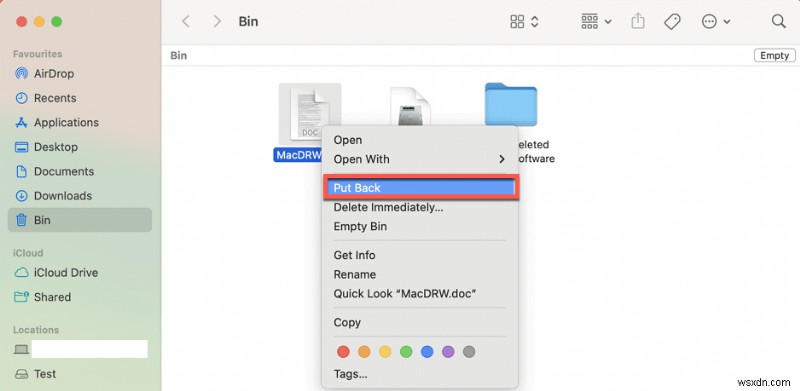
Task: Select the Shared folder icon
Action: tap(21, 297)
